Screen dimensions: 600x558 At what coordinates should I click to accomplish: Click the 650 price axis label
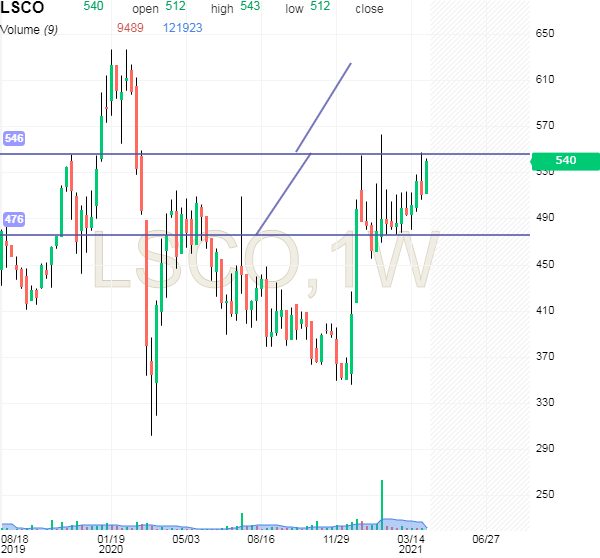coord(545,33)
